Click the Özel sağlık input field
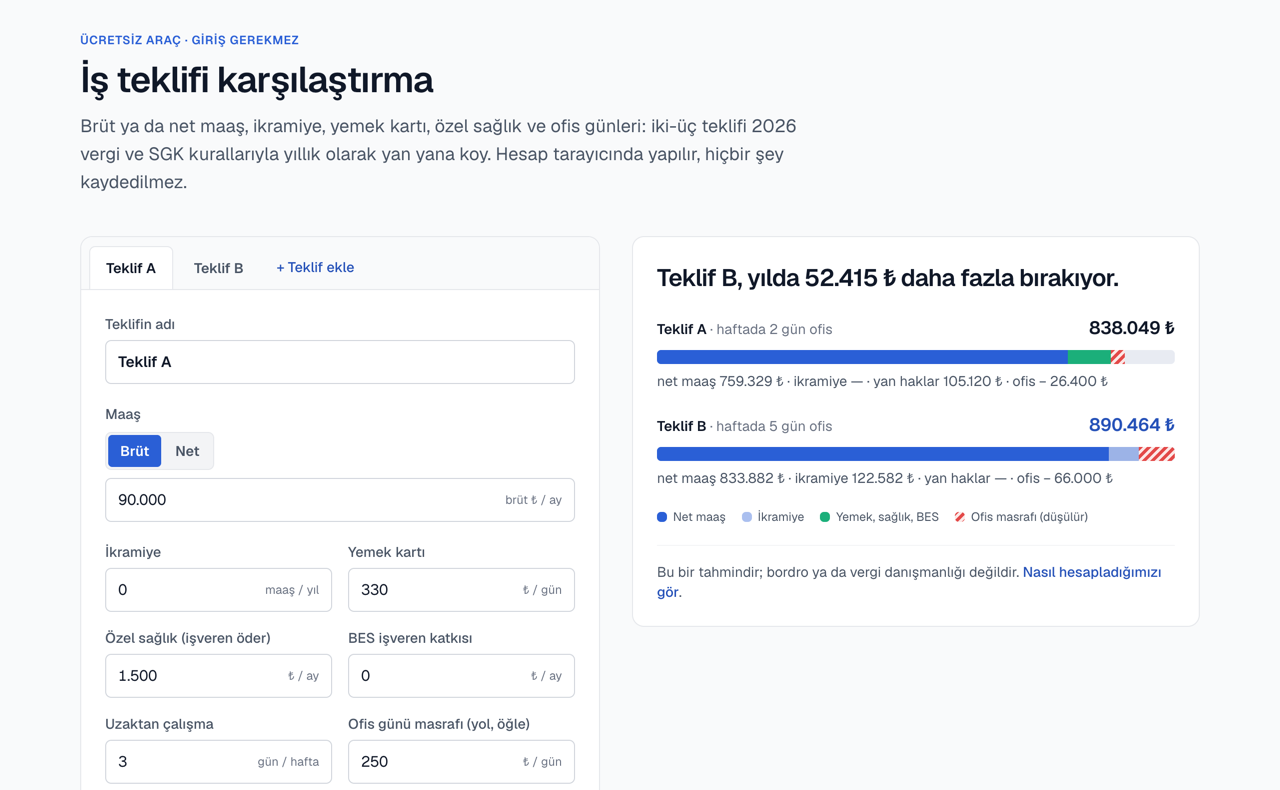This screenshot has width=1280, height=790. (x=218, y=676)
